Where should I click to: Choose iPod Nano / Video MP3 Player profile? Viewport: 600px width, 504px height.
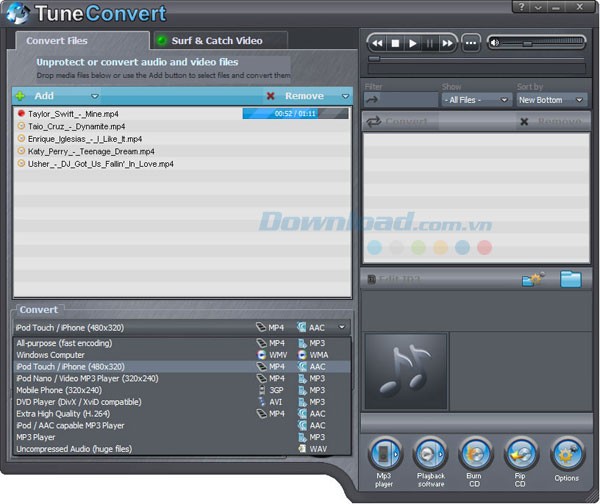pyautogui.click(x=182, y=378)
